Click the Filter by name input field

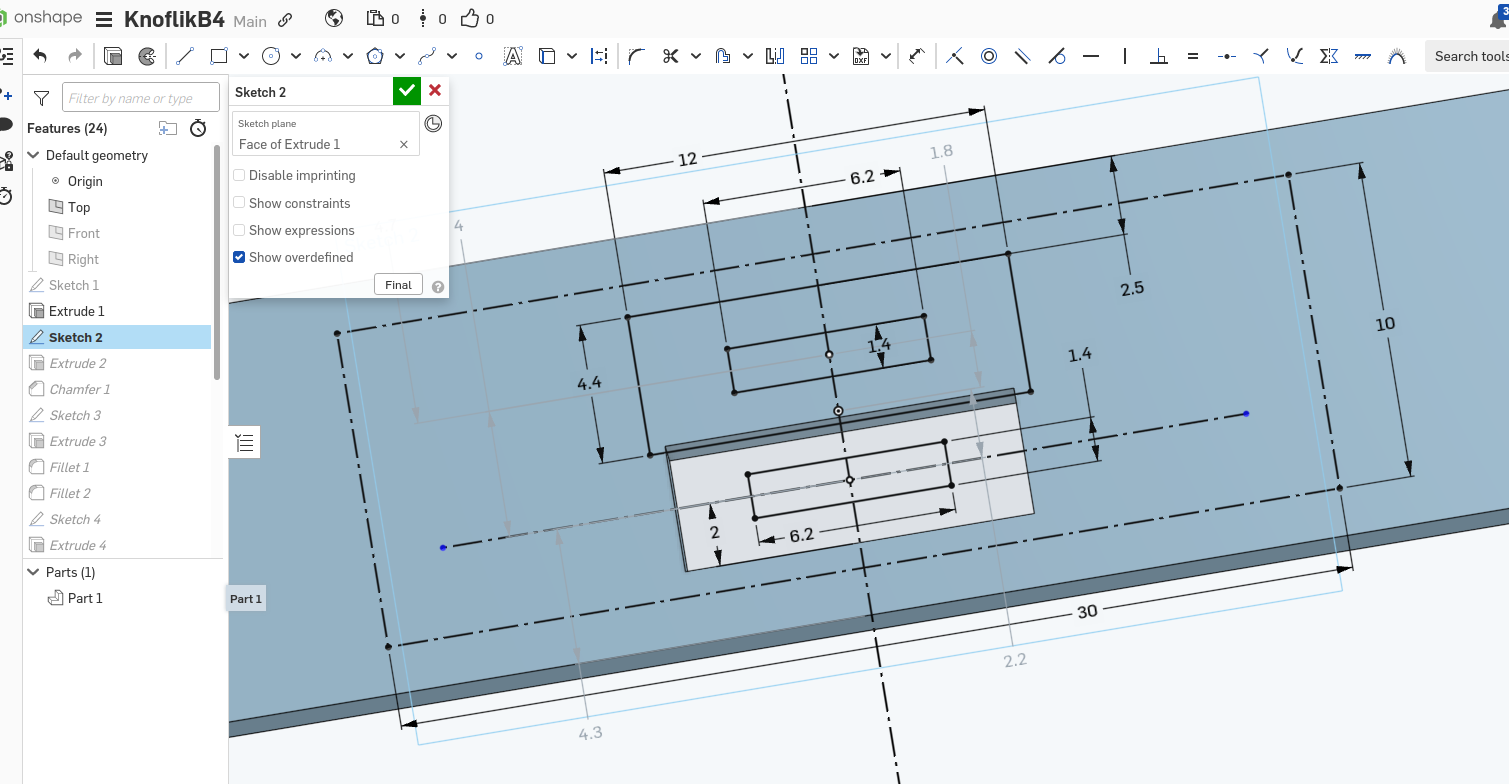click(140, 98)
